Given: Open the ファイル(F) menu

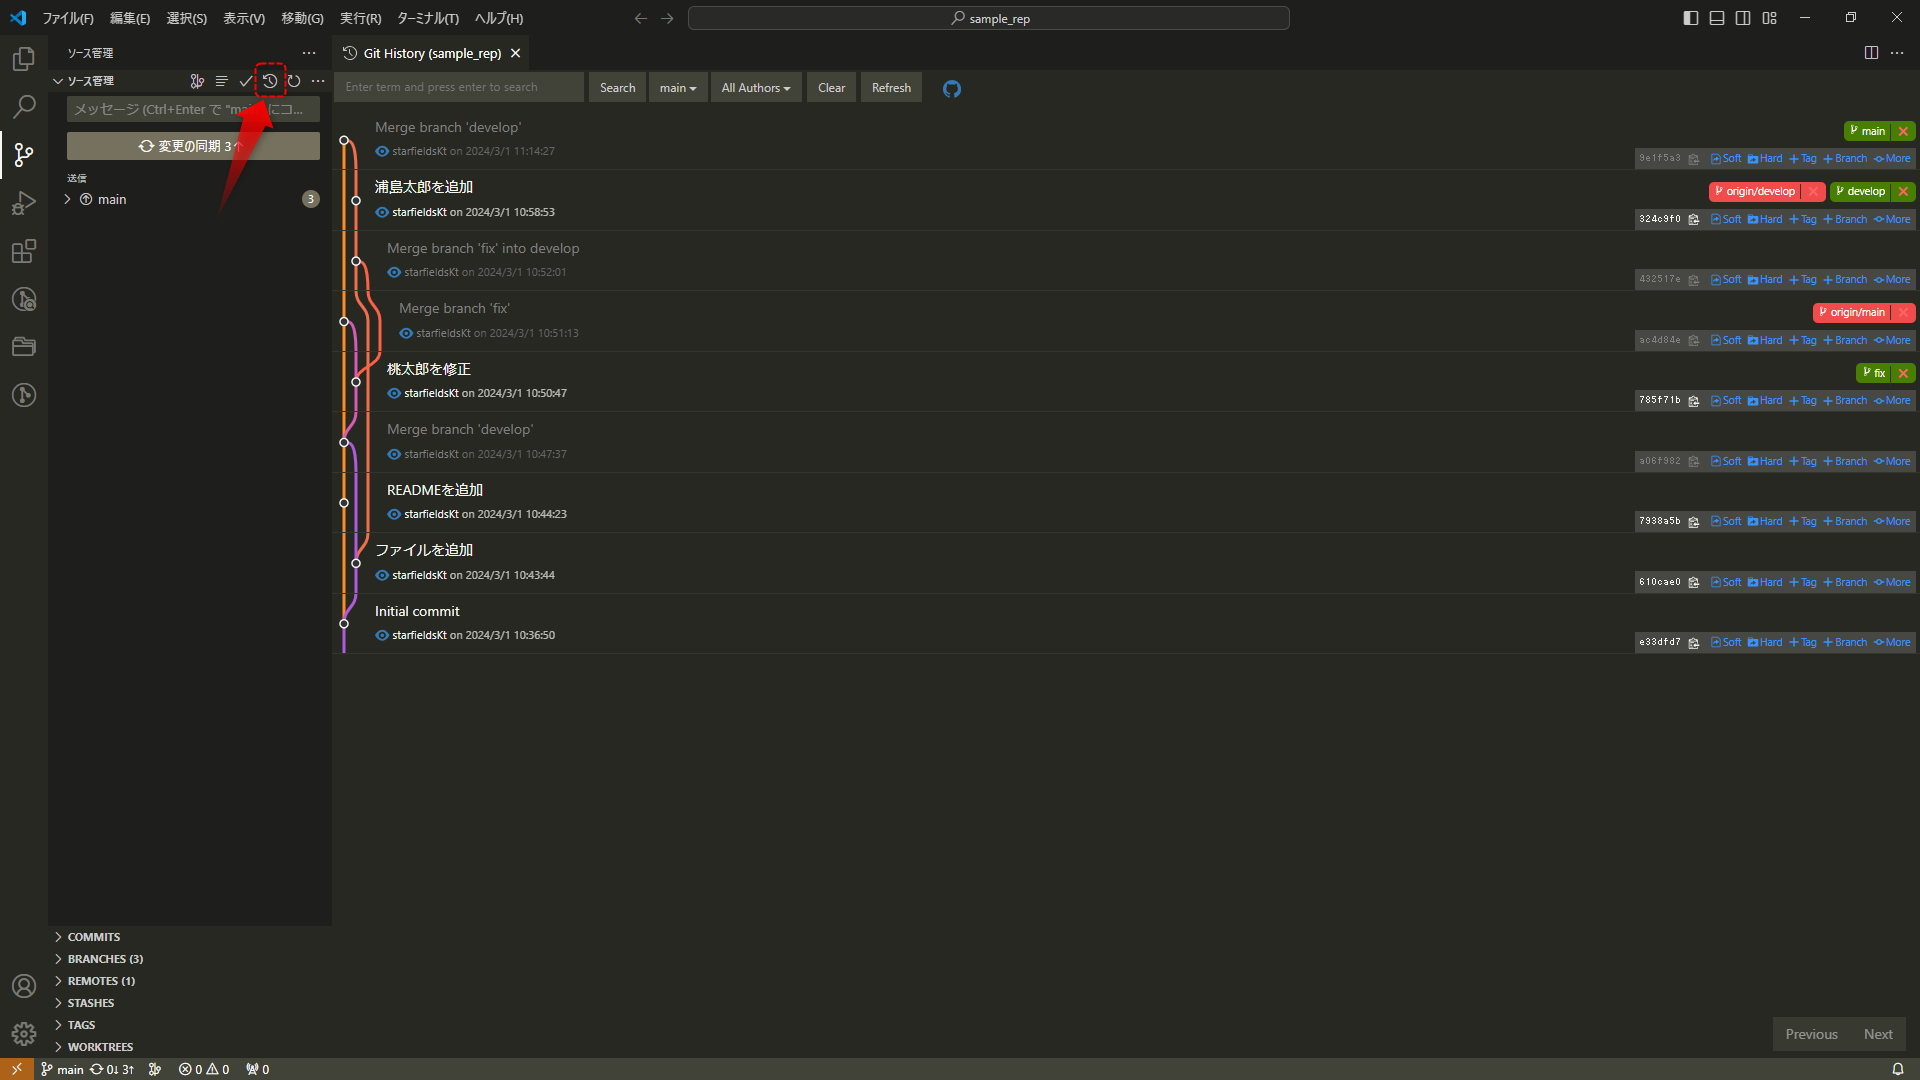Looking at the screenshot, I should click(x=68, y=18).
